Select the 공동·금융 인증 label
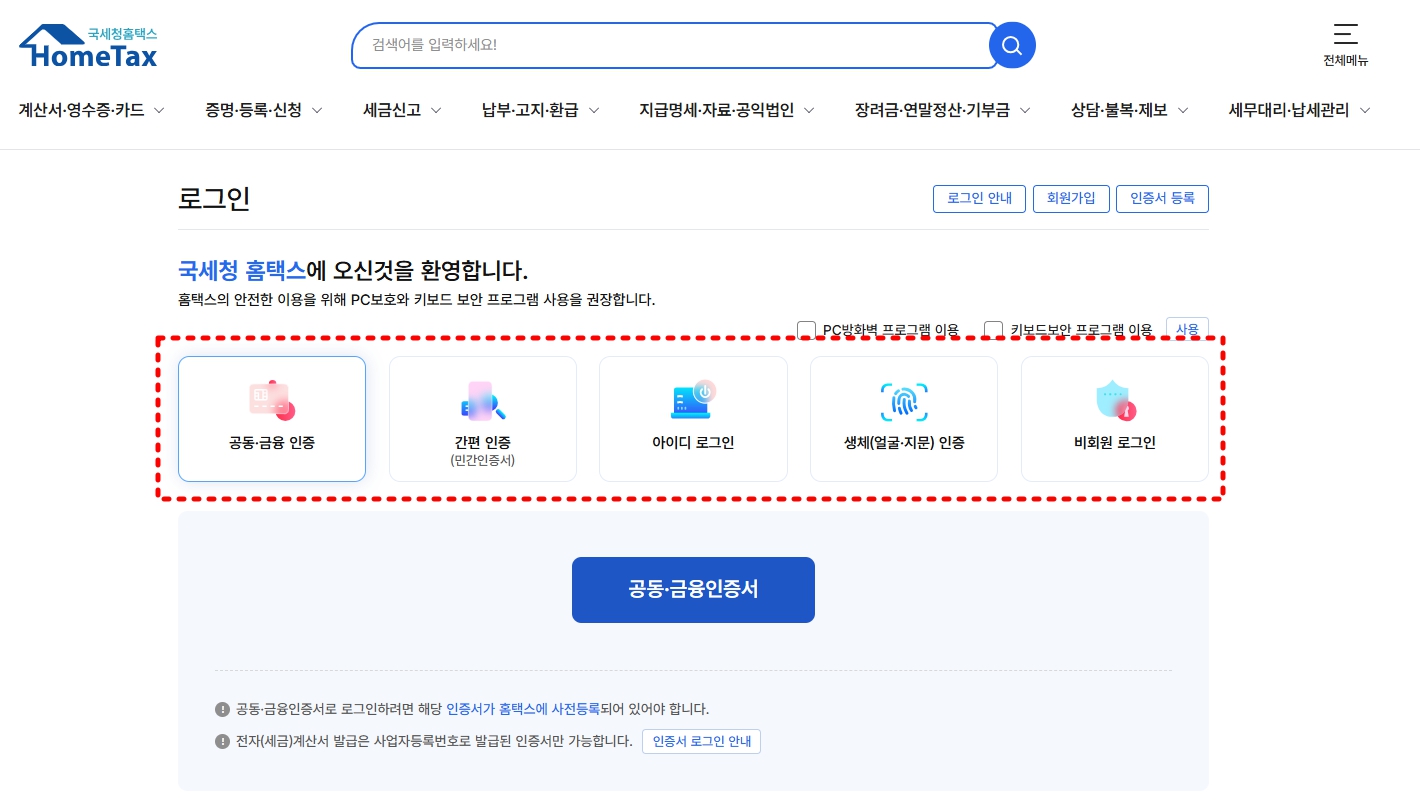Image resolution: width=1420 pixels, height=800 pixels. [272, 442]
